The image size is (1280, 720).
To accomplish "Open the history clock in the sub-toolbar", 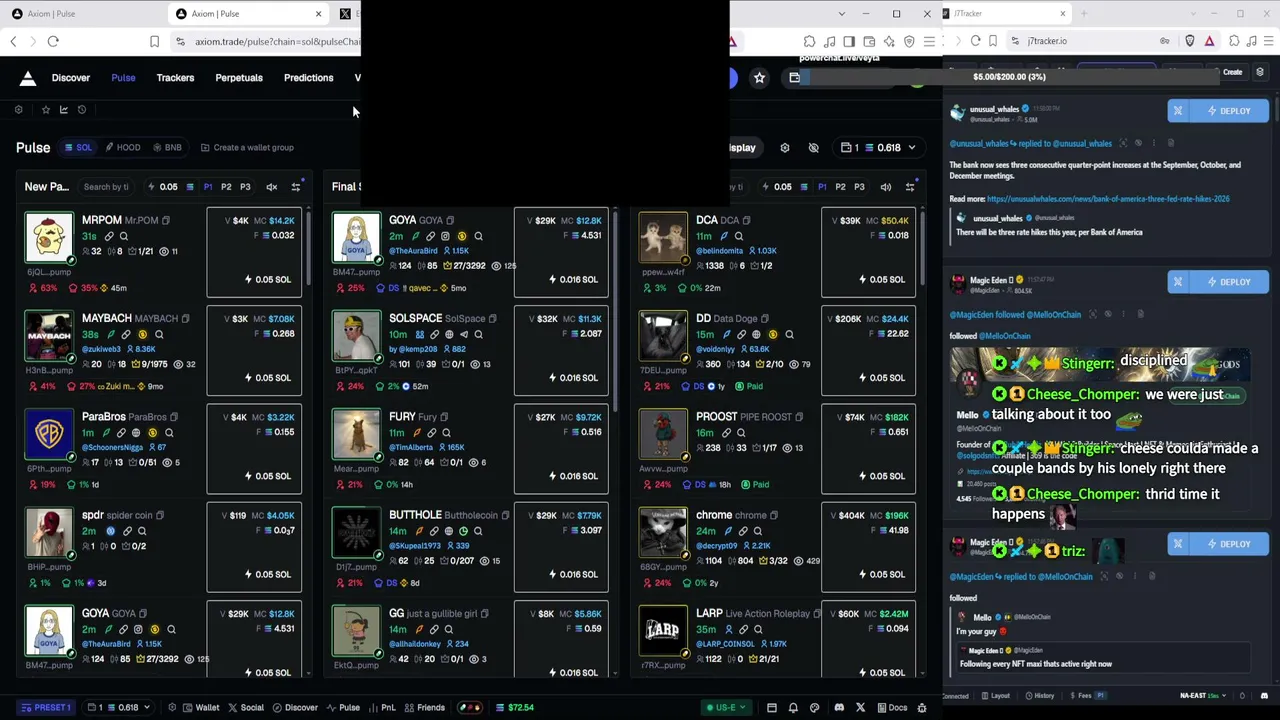I will point(82,110).
